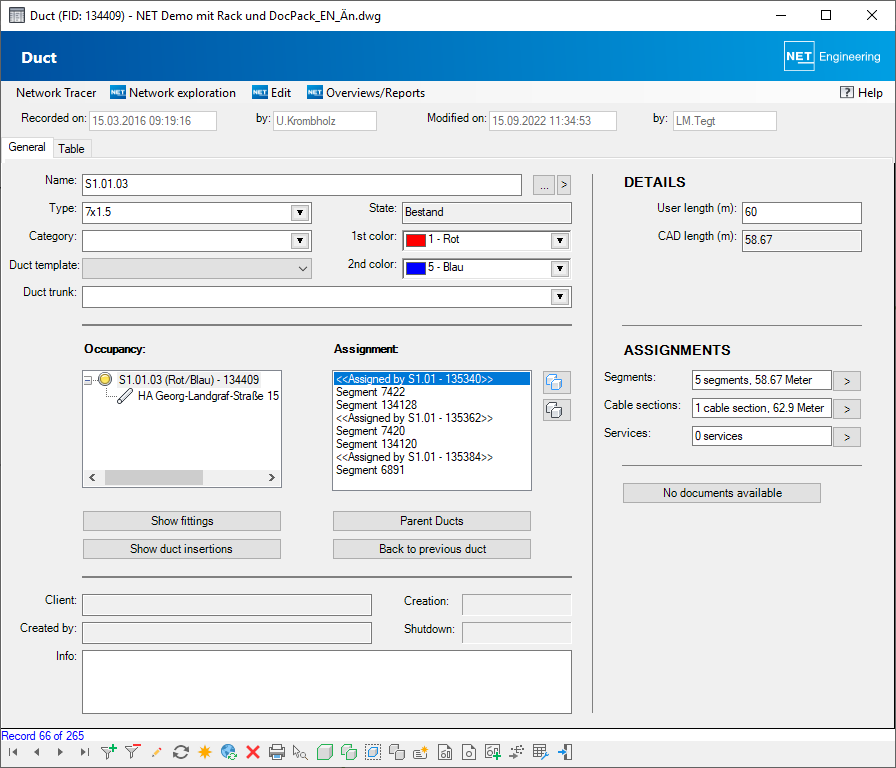
Task: Open the Edit menu
Action: point(271,93)
